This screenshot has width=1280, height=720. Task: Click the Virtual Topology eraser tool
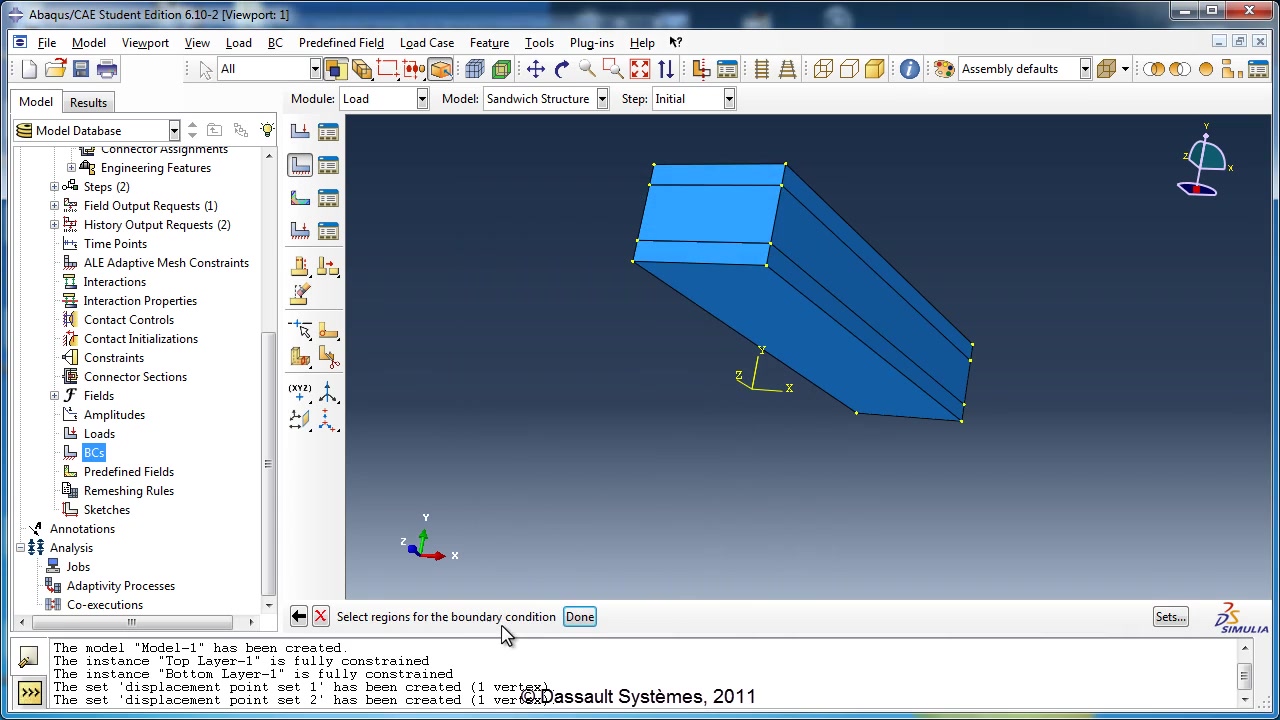300,295
